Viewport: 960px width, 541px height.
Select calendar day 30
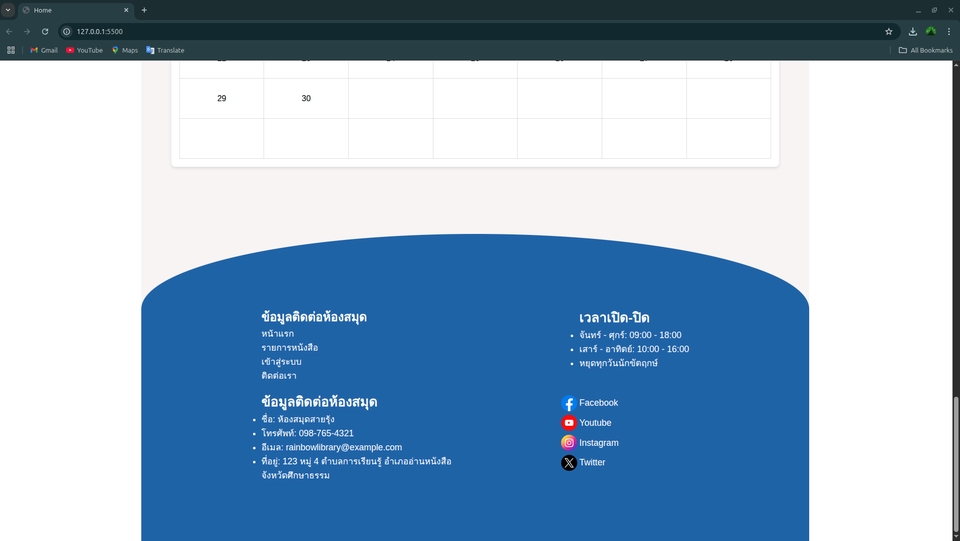[x=306, y=98]
